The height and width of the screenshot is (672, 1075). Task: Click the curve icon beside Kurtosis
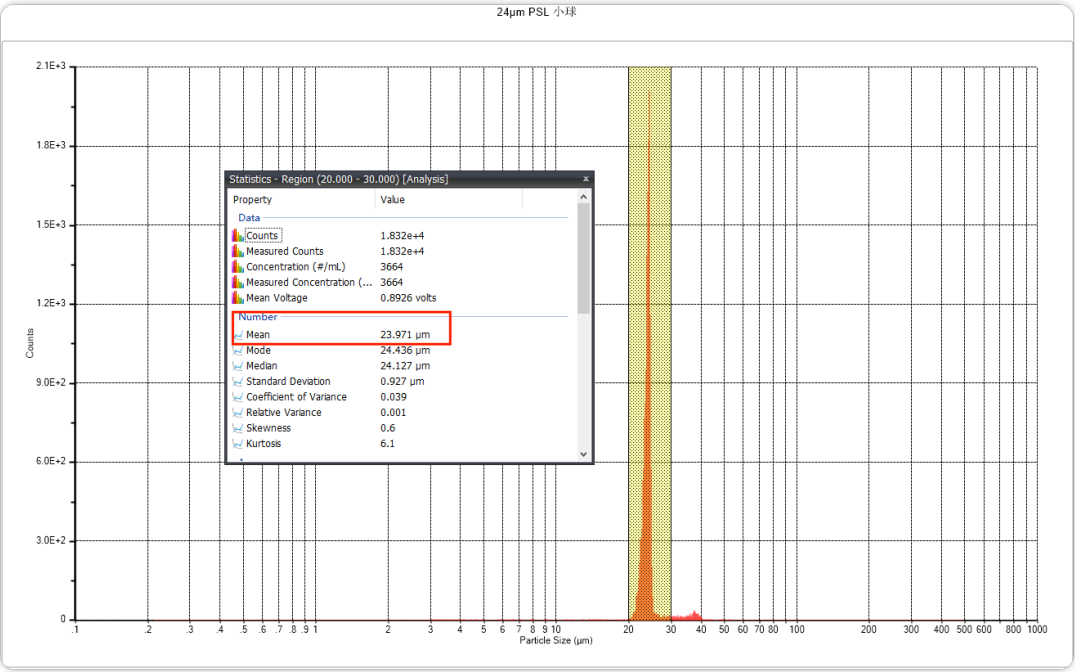pyautogui.click(x=238, y=444)
